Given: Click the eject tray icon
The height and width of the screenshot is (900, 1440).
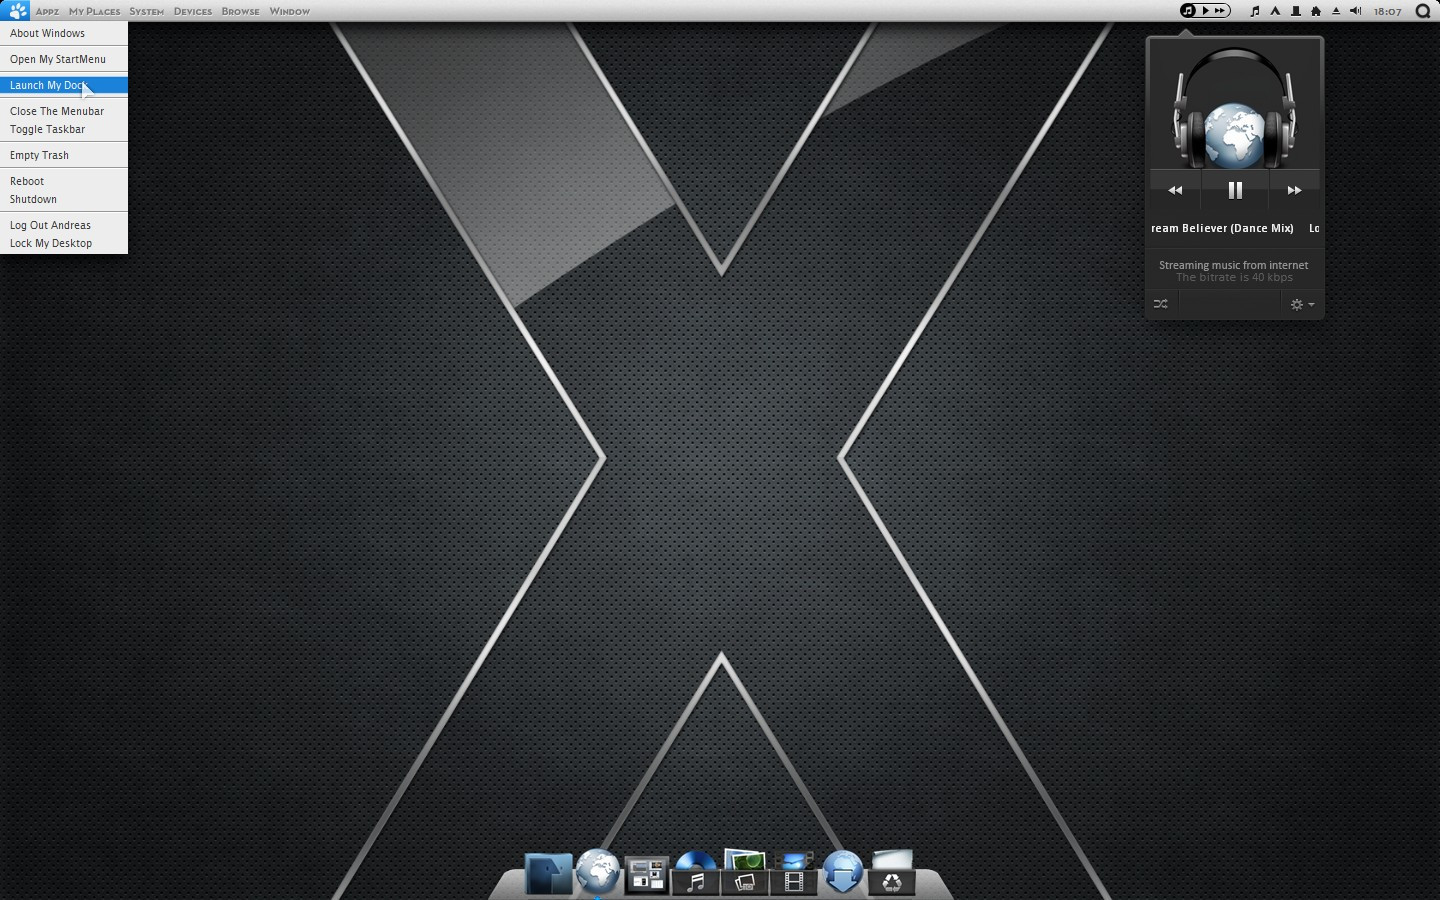Looking at the screenshot, I should (1336, 11).
